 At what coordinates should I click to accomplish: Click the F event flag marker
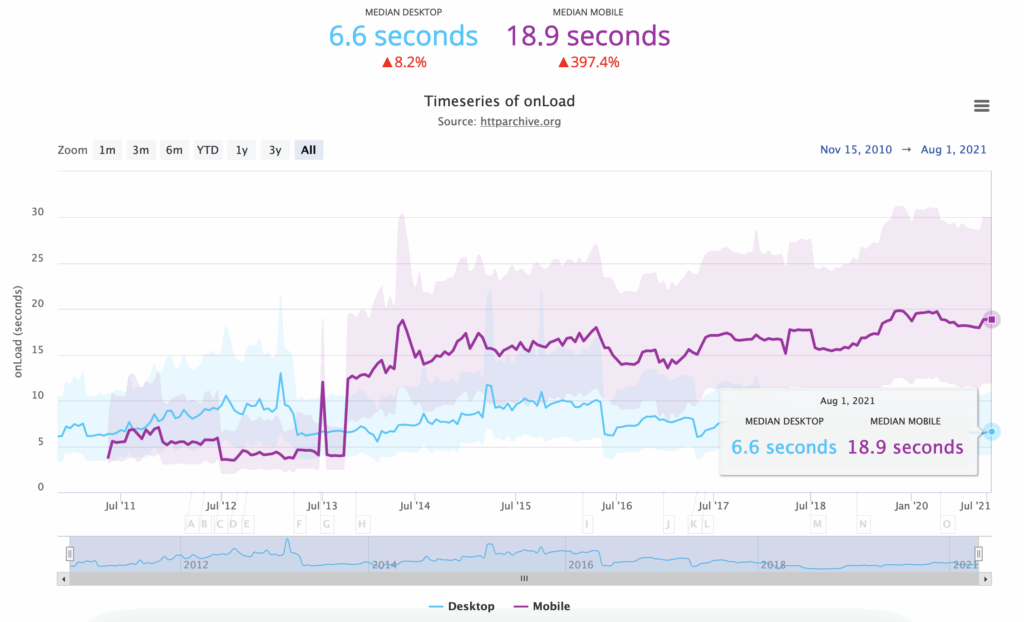(x=300, y=524)
